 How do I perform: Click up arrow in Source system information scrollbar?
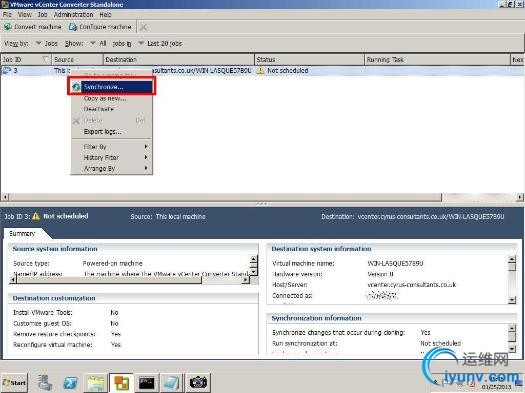pyautogui.click(x=253, y=259)
